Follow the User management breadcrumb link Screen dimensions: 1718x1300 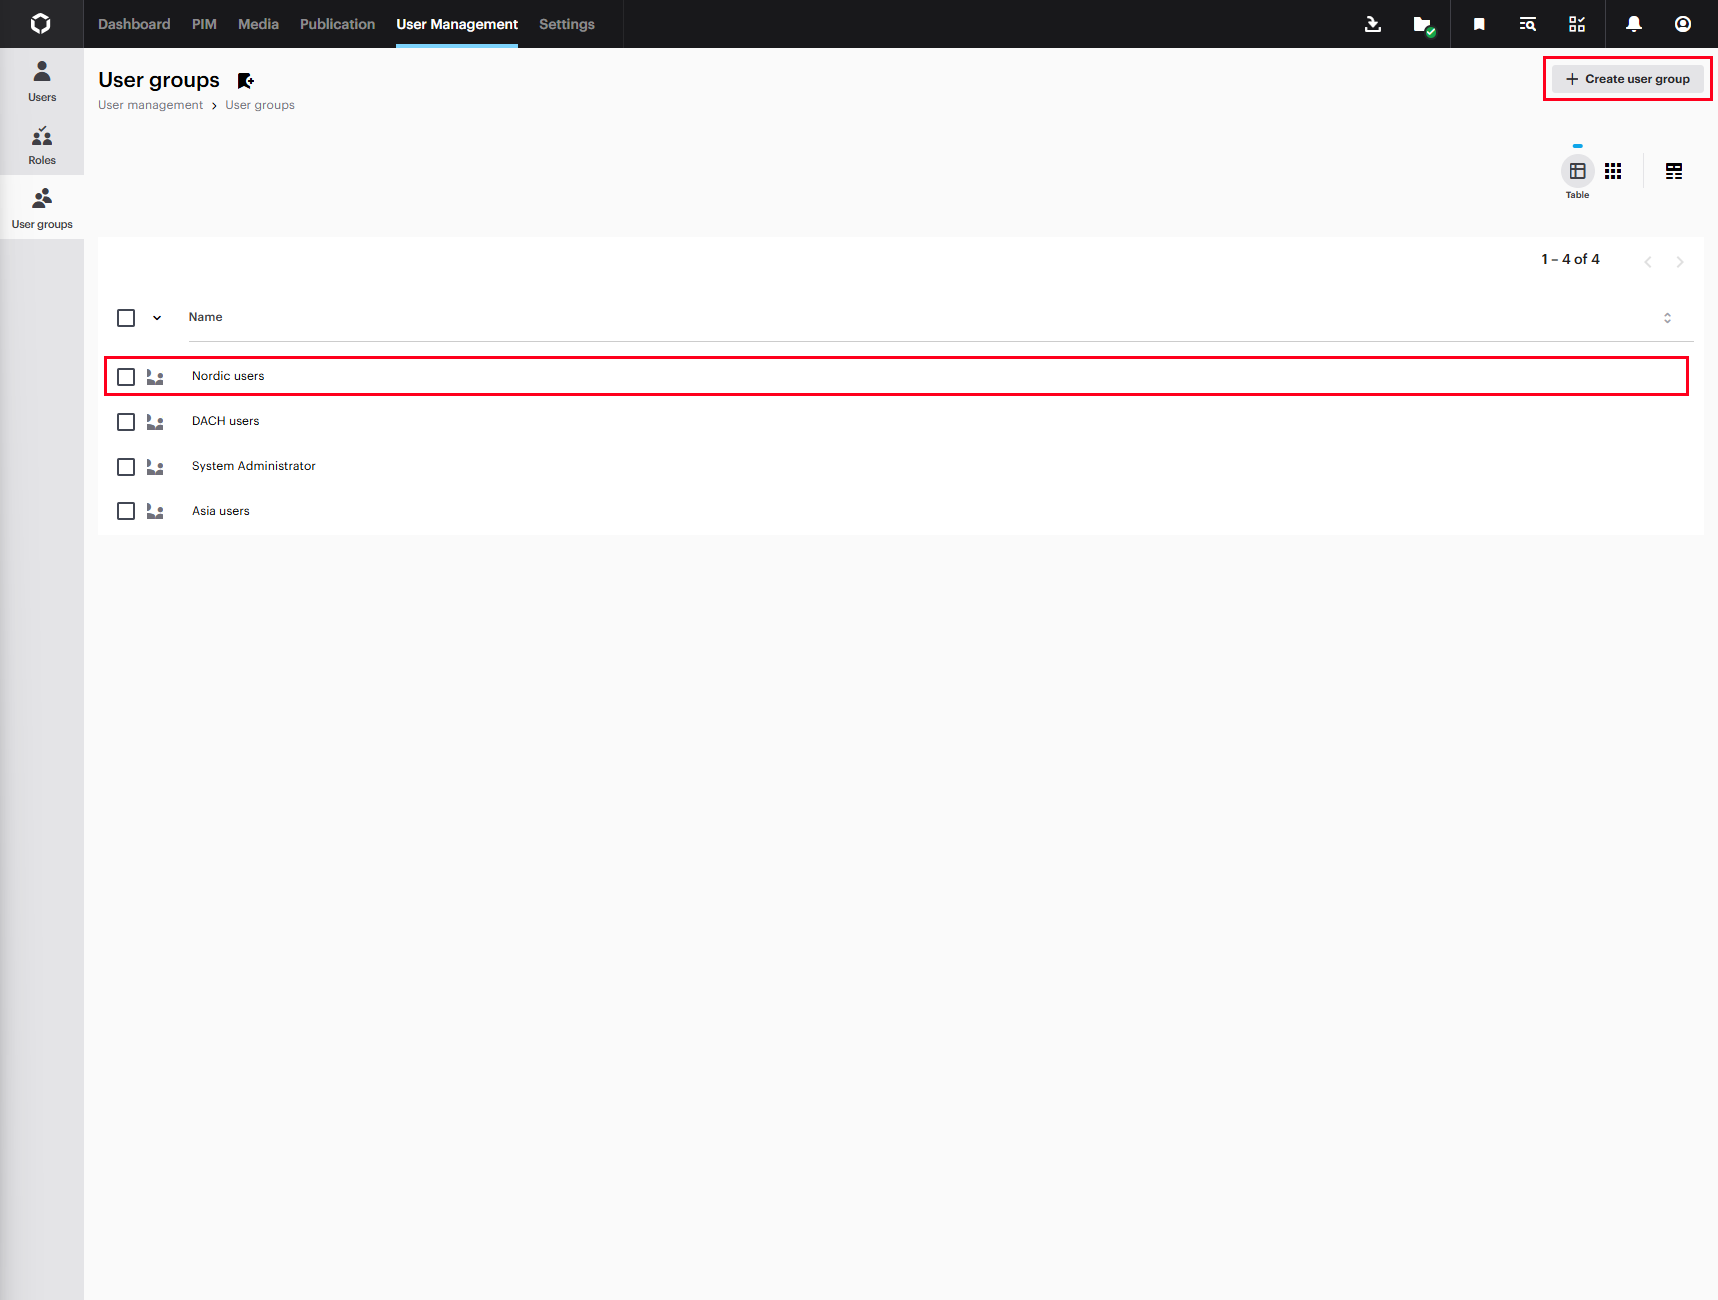pyautogui.click(x=150, y=105)
